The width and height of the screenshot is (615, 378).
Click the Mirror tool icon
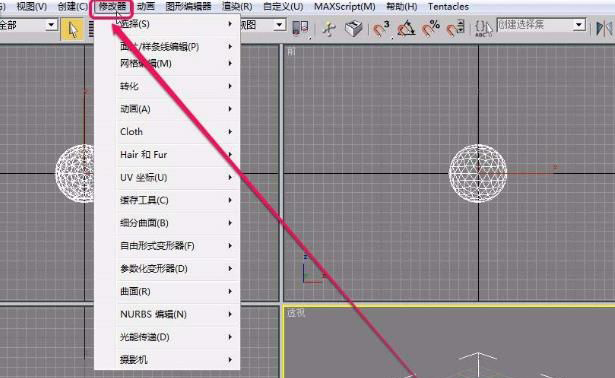click(604, 29)
